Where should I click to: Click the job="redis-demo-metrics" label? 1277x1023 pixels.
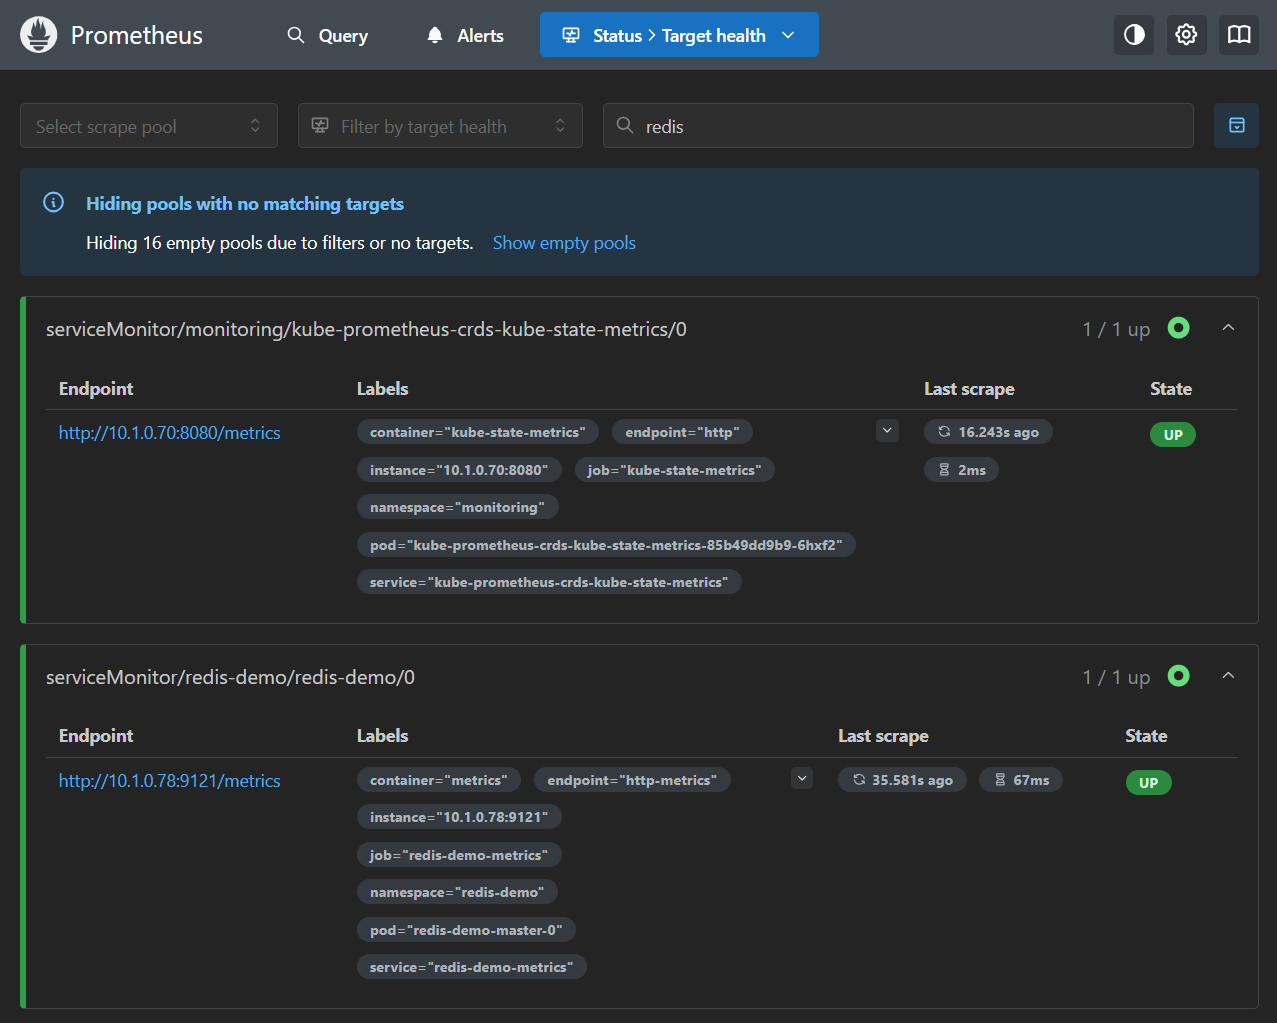coord(459,855)
